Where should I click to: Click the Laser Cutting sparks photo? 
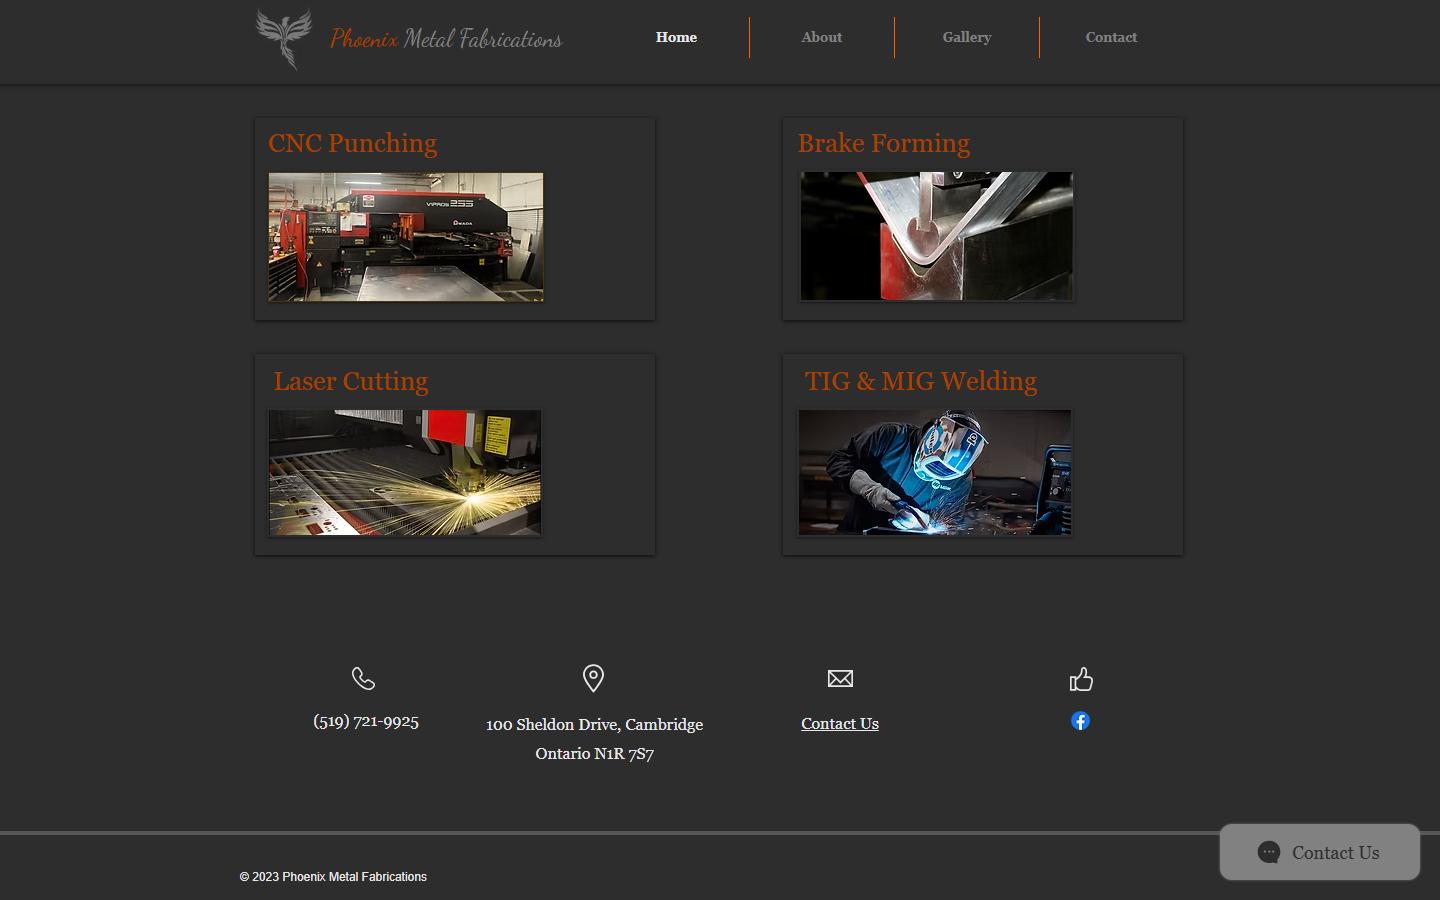pos(405,472)
